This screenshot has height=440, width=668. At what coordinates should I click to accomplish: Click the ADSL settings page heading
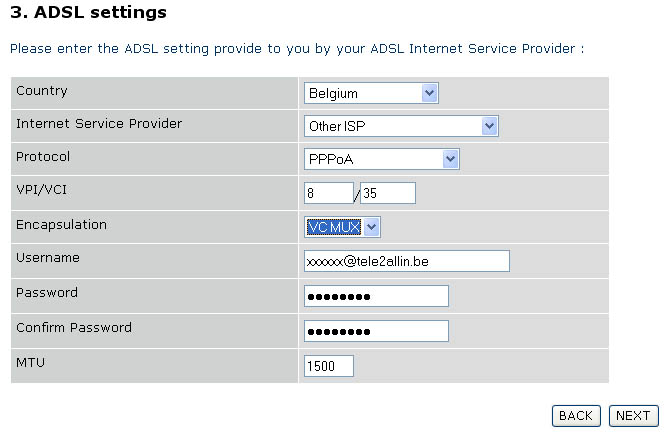click(x=88, y=13)
